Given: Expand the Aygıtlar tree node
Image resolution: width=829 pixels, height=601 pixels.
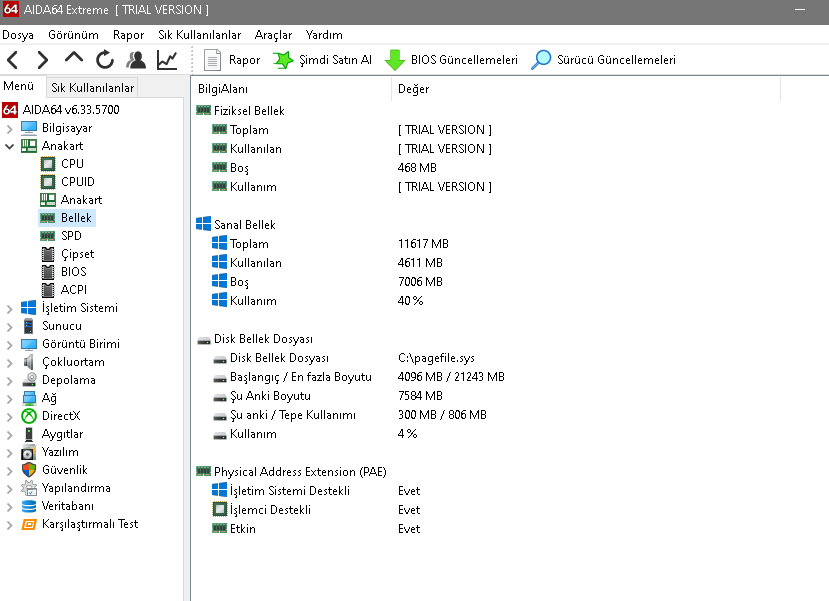Looking at the screenshot, I should coord(9,434).
